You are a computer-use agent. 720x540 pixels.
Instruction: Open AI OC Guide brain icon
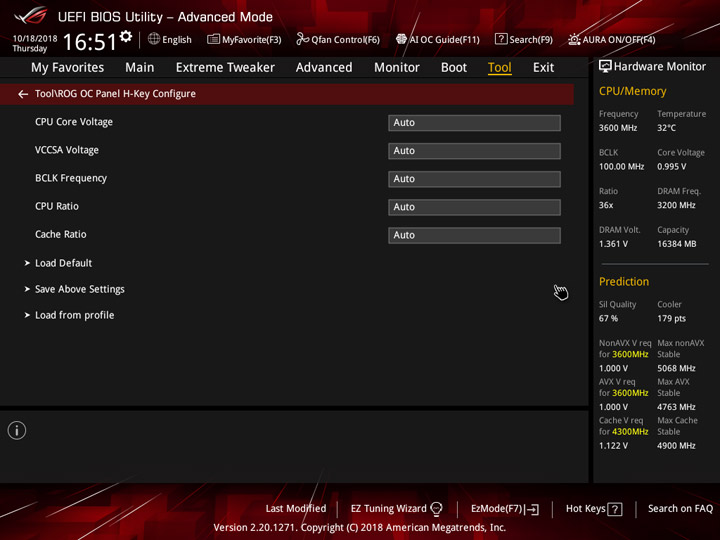tap(401, 39)
